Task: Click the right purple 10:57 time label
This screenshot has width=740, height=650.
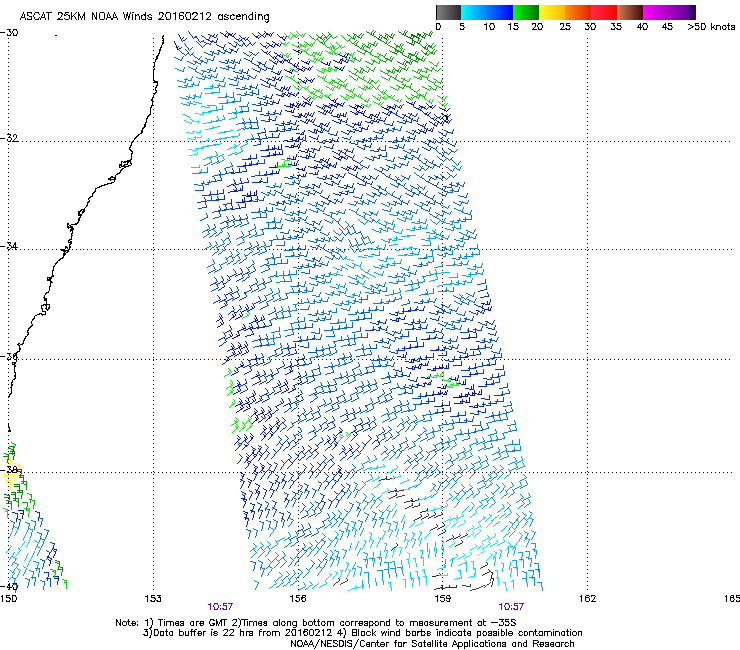Action: tap(511, 607)
